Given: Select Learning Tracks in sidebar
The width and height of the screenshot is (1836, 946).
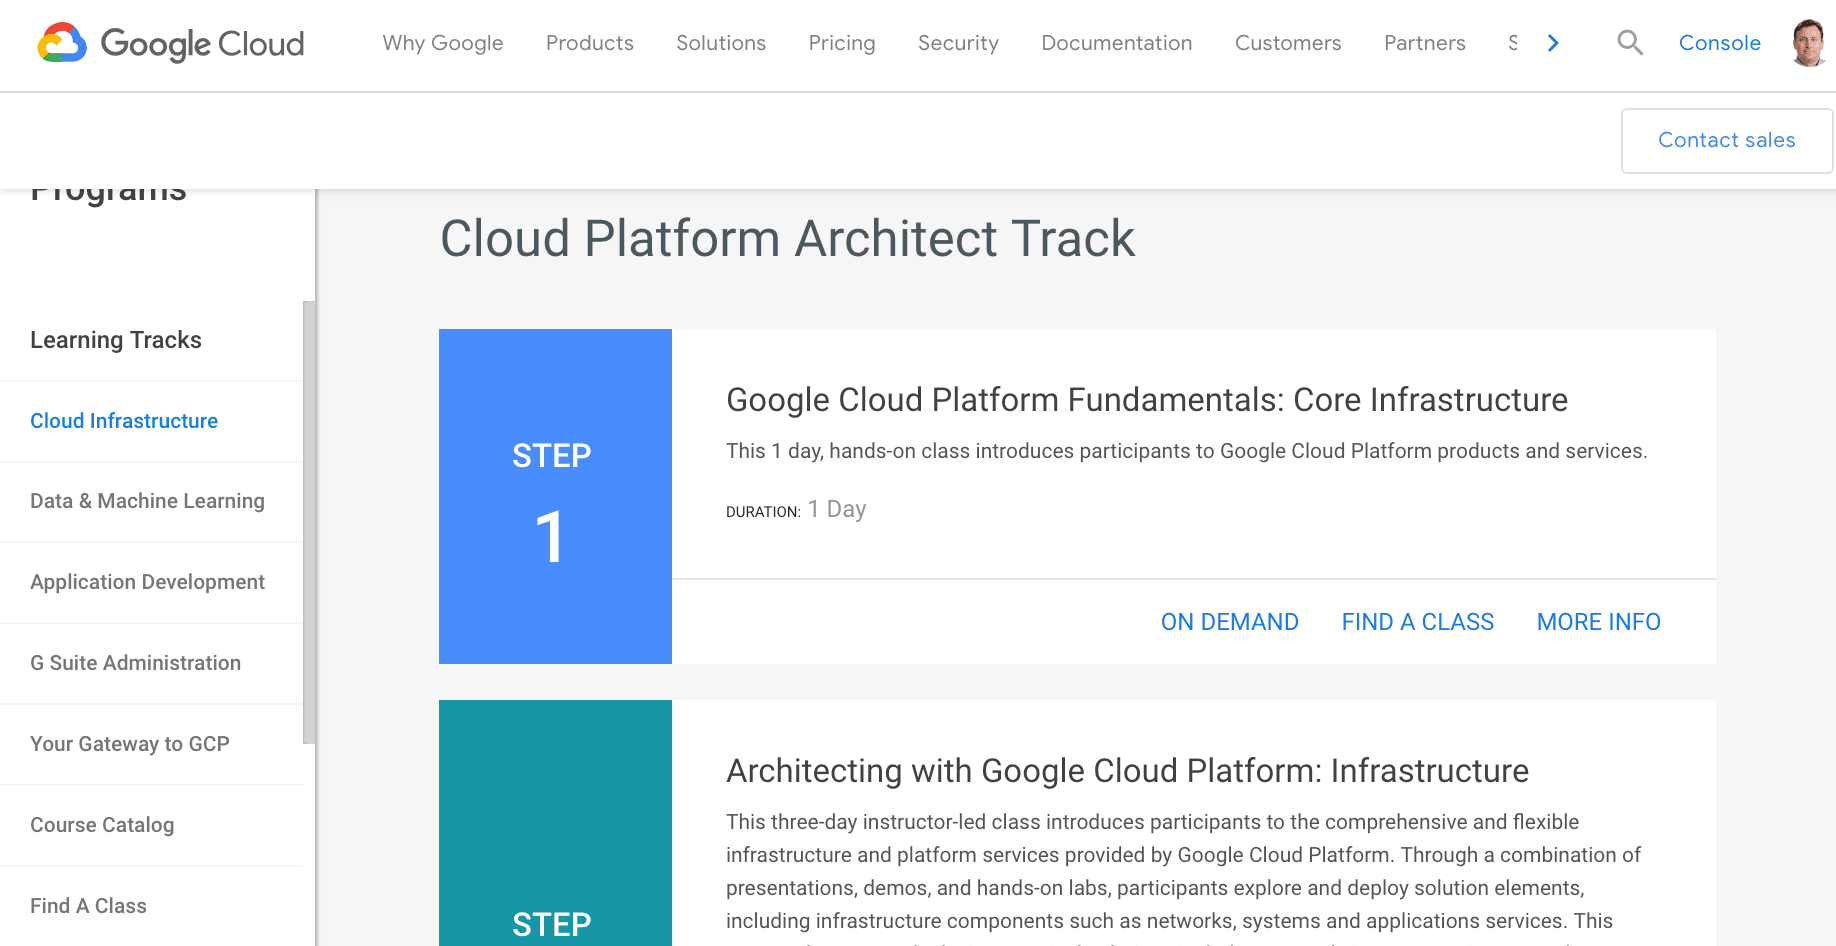Looking at the screenshot, I should (x=116, y=340).
